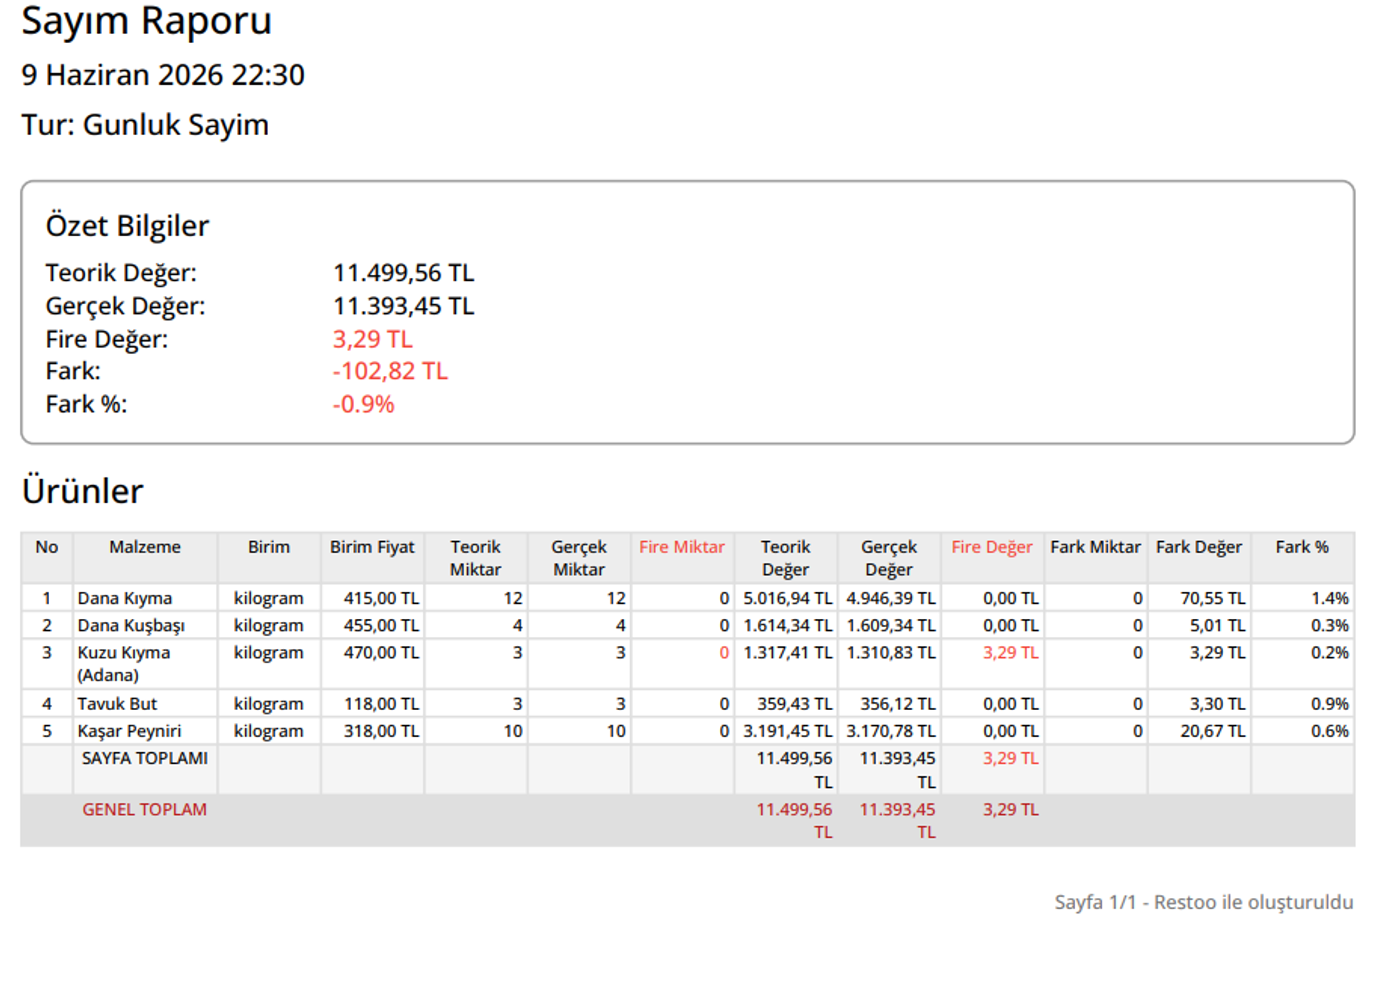Viewport: 1400px width, 1002px height.
Task: Click the 'Tur: Gunluk Sayim' line
Action: click(x=146, y=125)
